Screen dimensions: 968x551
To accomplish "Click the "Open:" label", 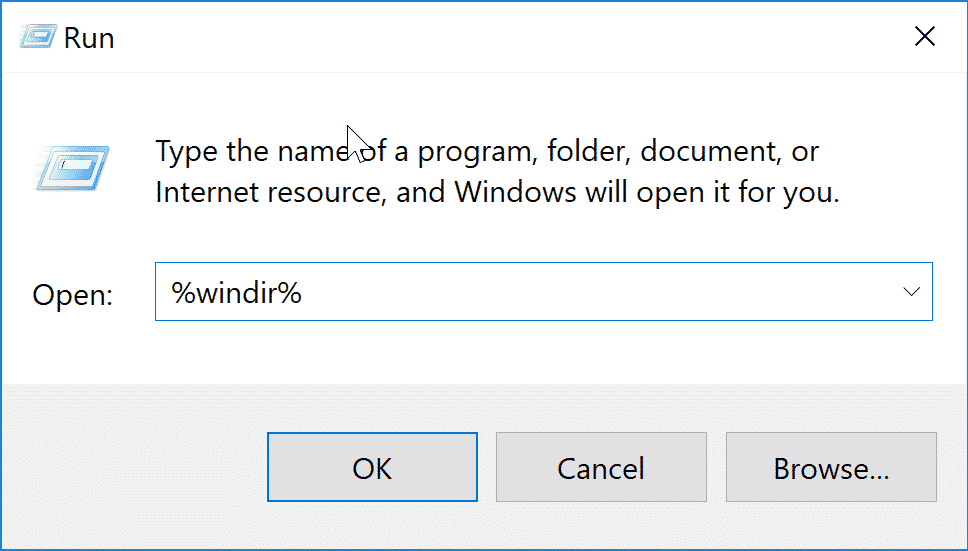I will (73, 294).
